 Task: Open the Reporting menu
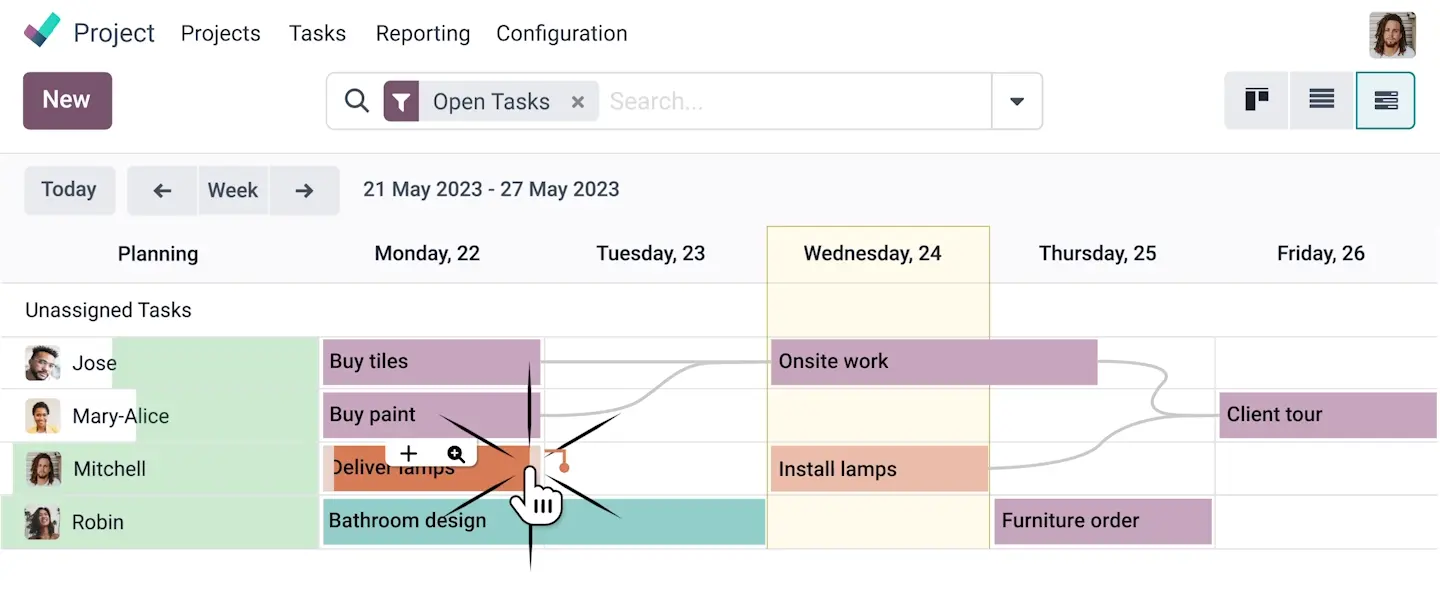[423, 33]
